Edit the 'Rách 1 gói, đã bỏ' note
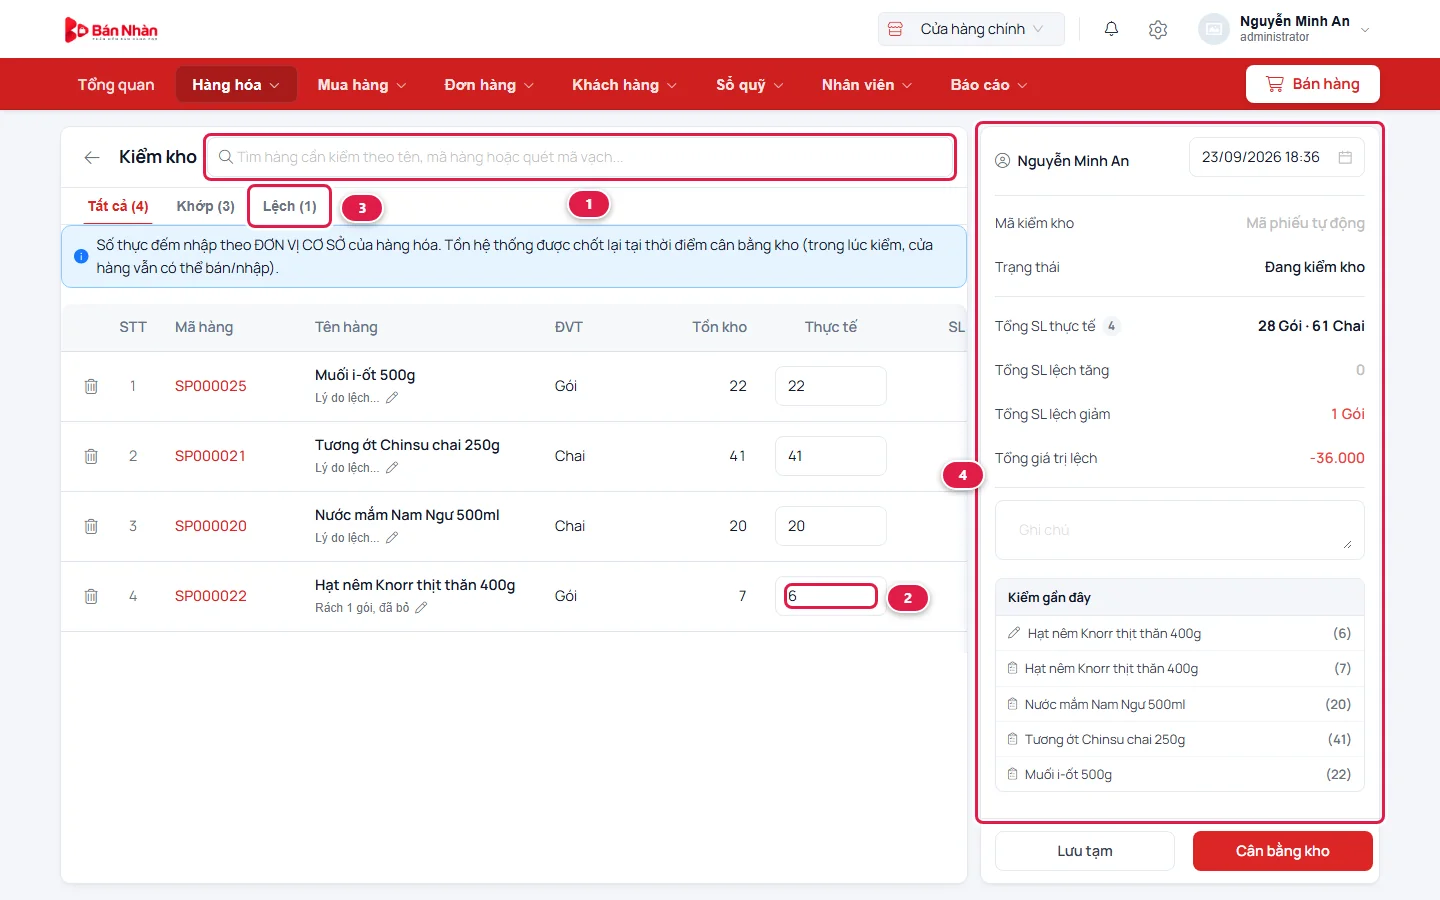Image resolution: width=1440 pixels, height=900 pixels. [x=421, y=608]
